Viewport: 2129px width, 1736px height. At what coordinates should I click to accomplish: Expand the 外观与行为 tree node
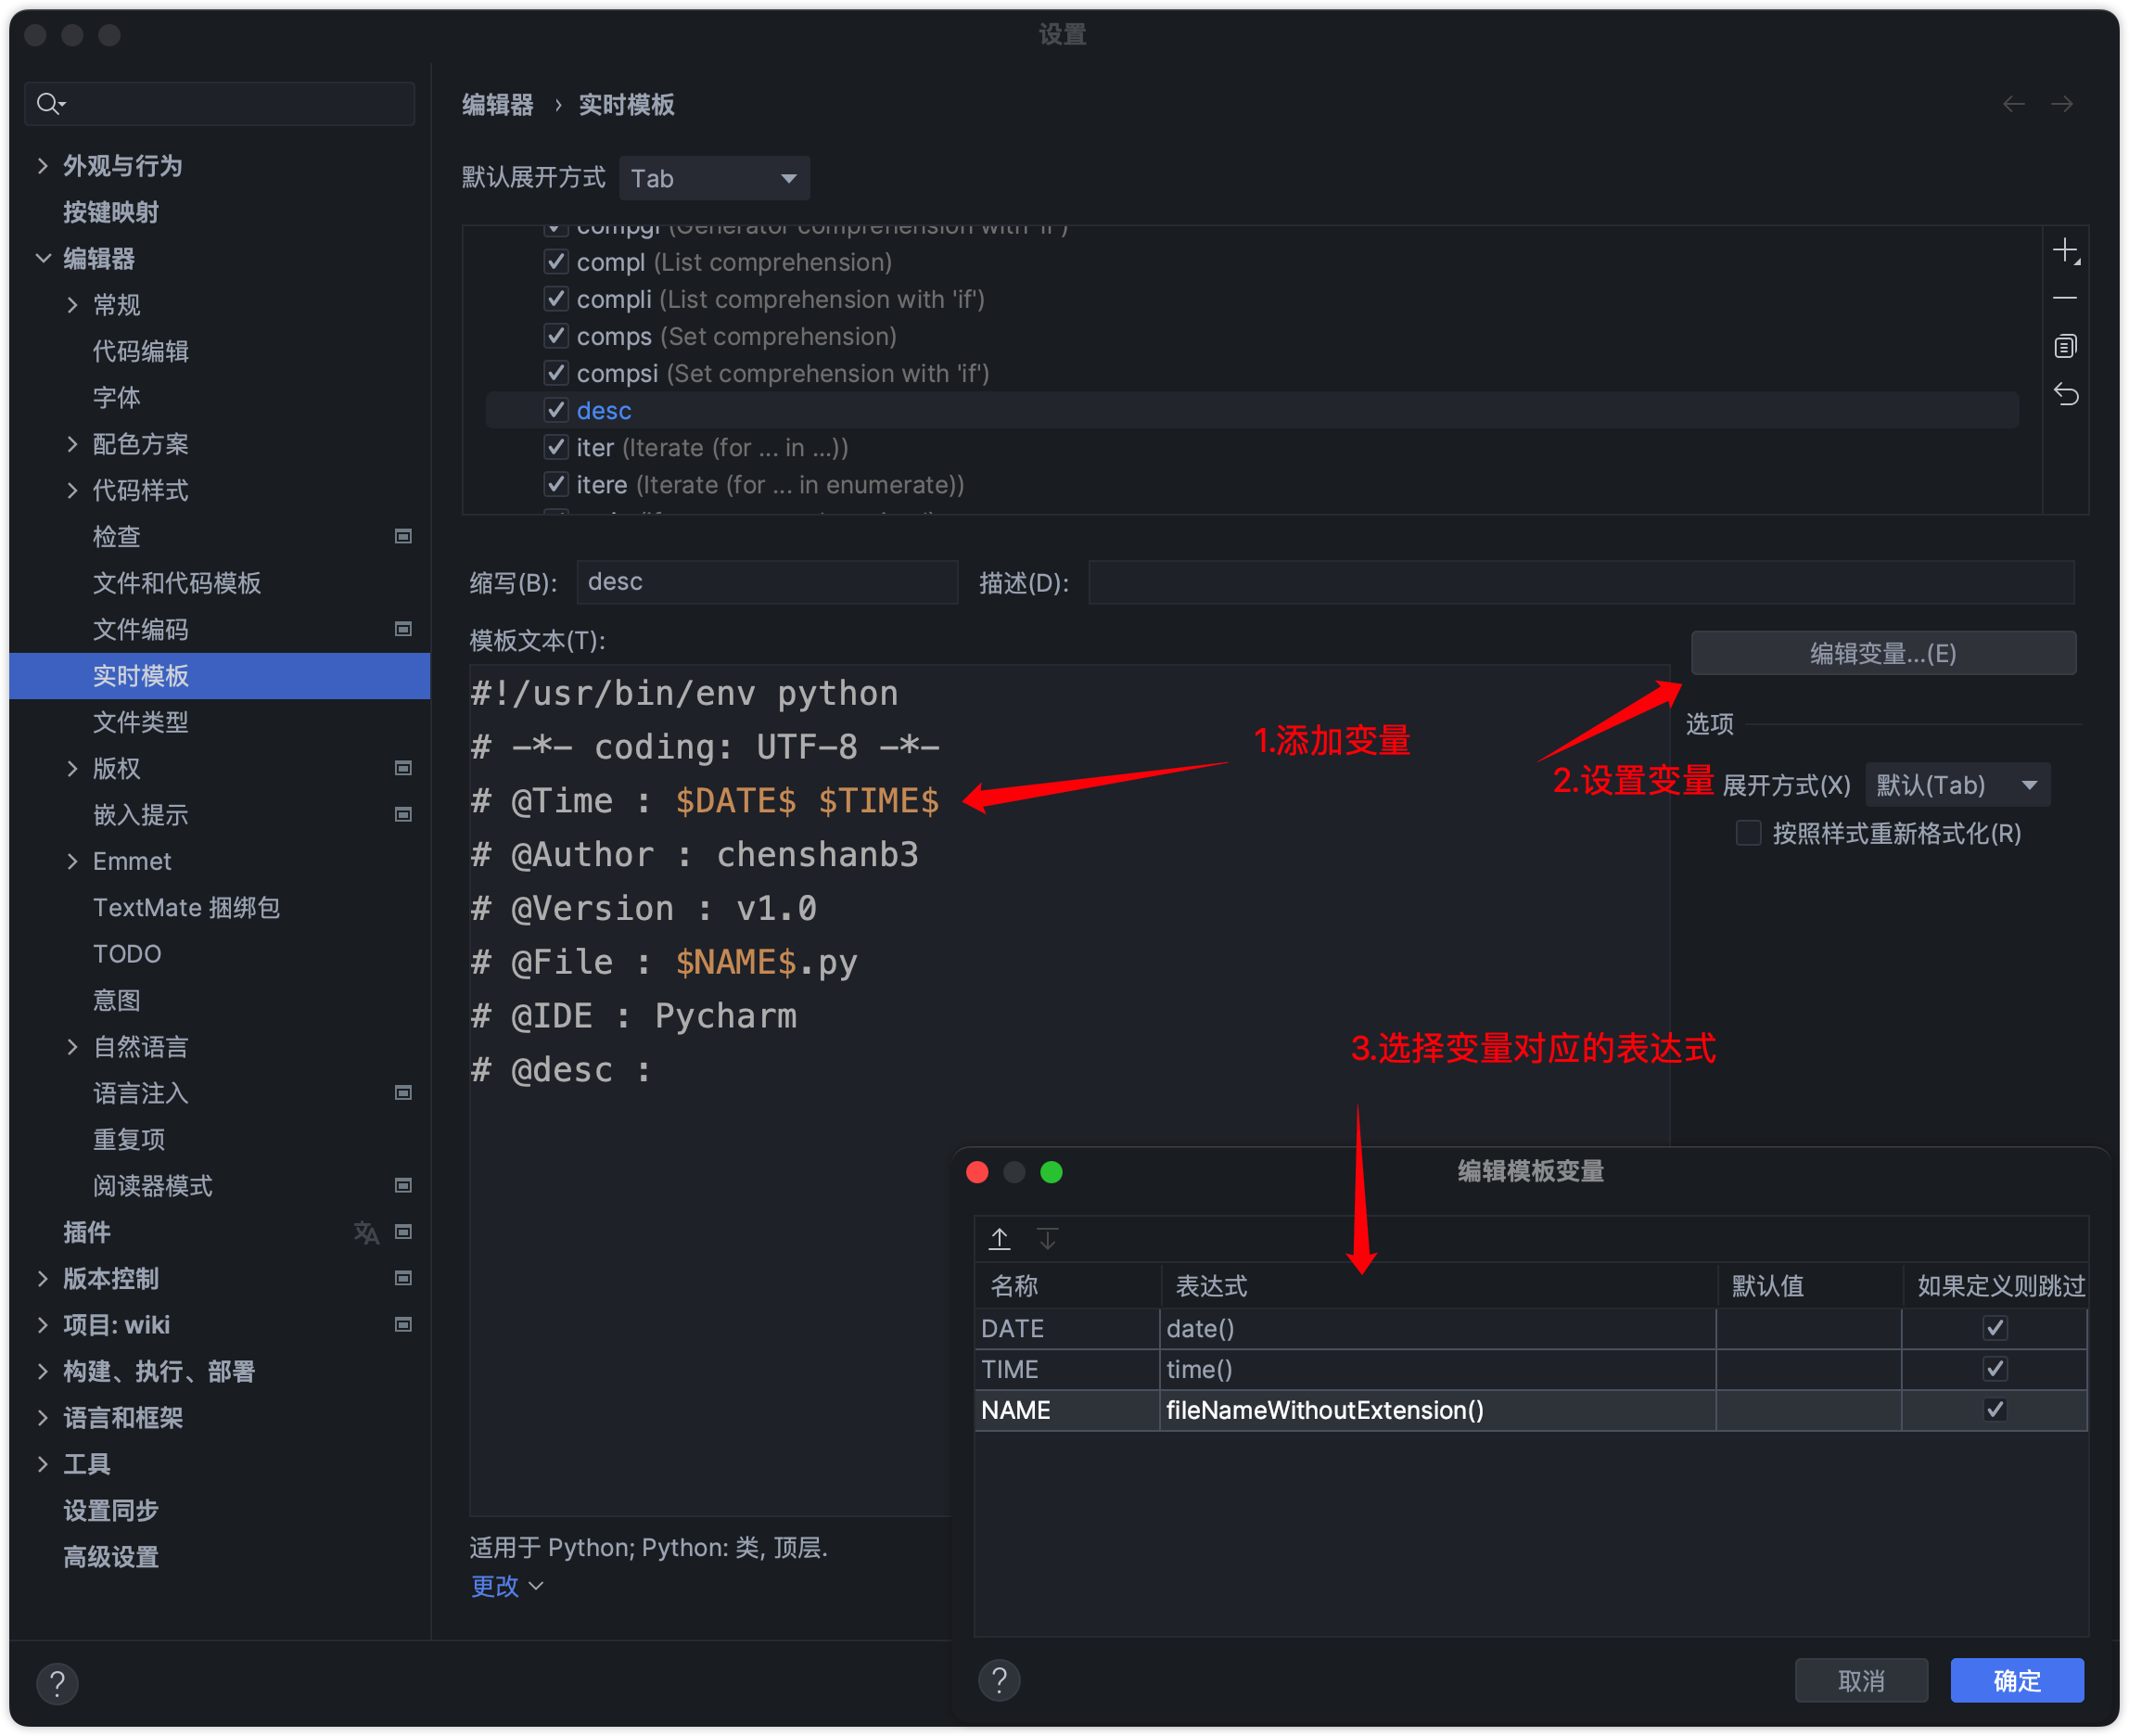(x=42, y=166)
